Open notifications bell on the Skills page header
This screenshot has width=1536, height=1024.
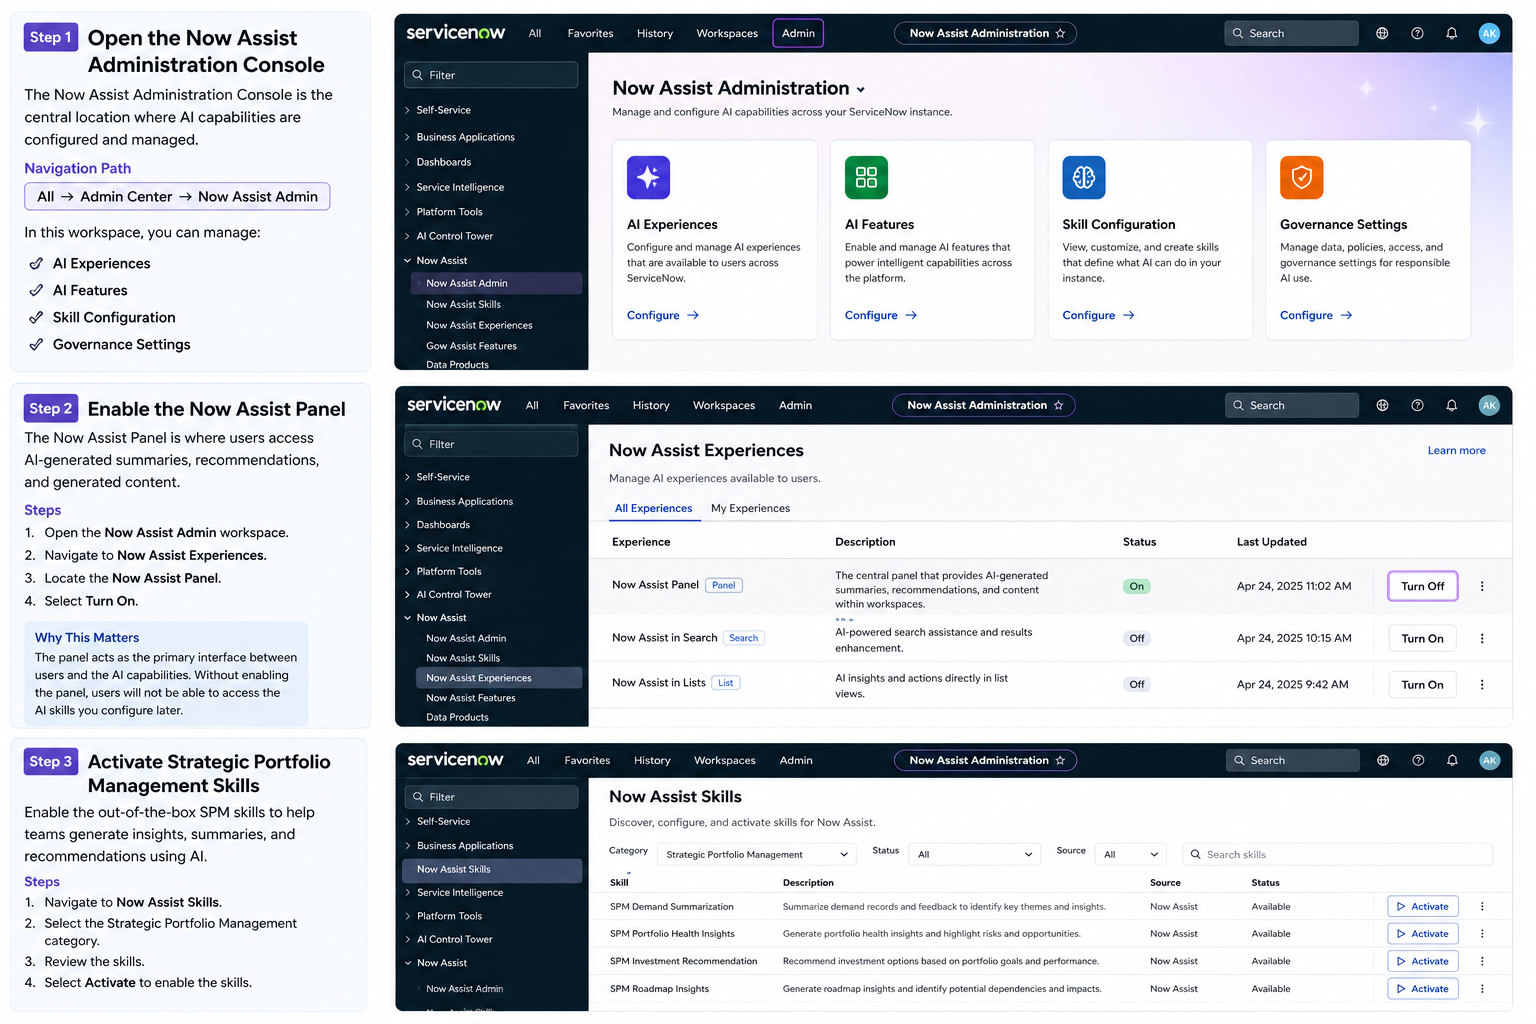click(1452, 760)
